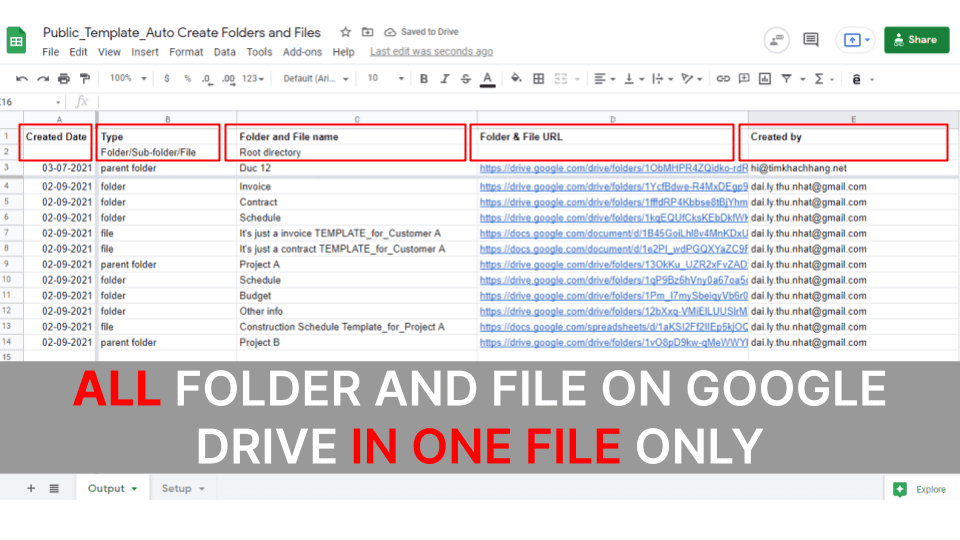Open the Borders tool
960x540 pixels.
pyautogui.click(x=539, y=79)
